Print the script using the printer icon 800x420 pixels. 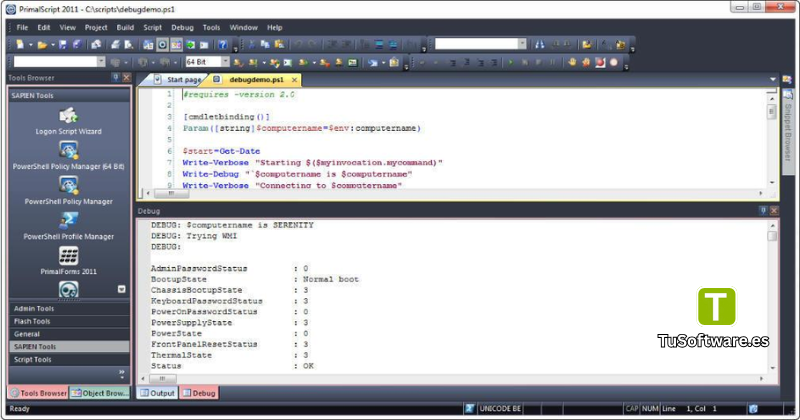116,45
